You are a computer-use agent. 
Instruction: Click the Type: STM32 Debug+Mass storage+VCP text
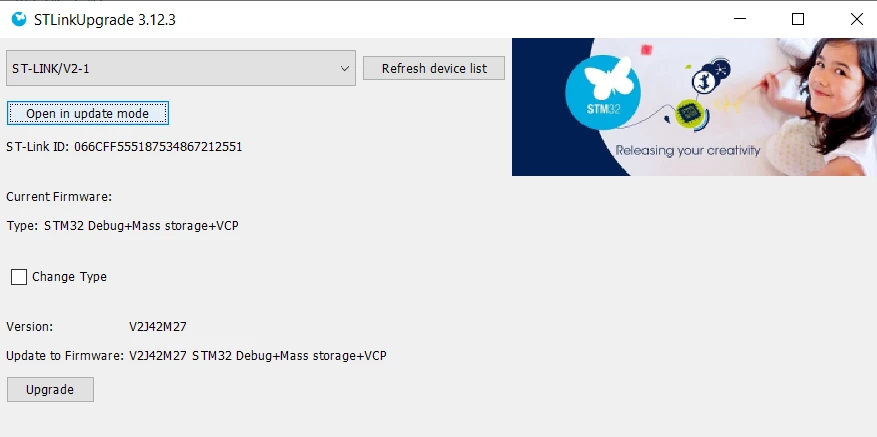pyautogui.click(x=122, y=226)
